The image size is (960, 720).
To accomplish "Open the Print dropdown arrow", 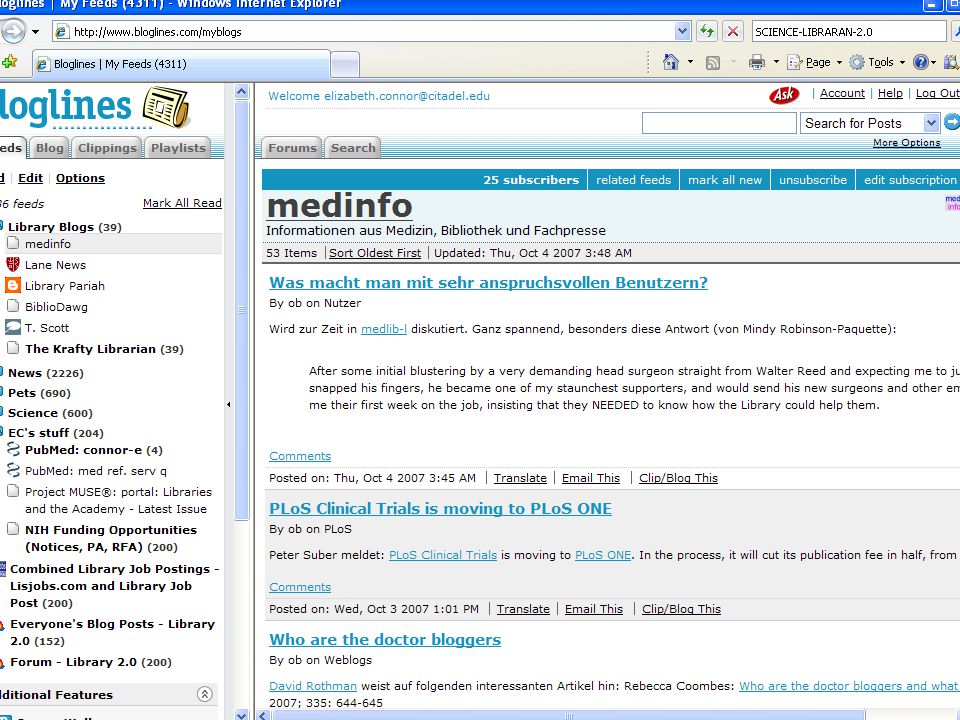I will [776, 62].
